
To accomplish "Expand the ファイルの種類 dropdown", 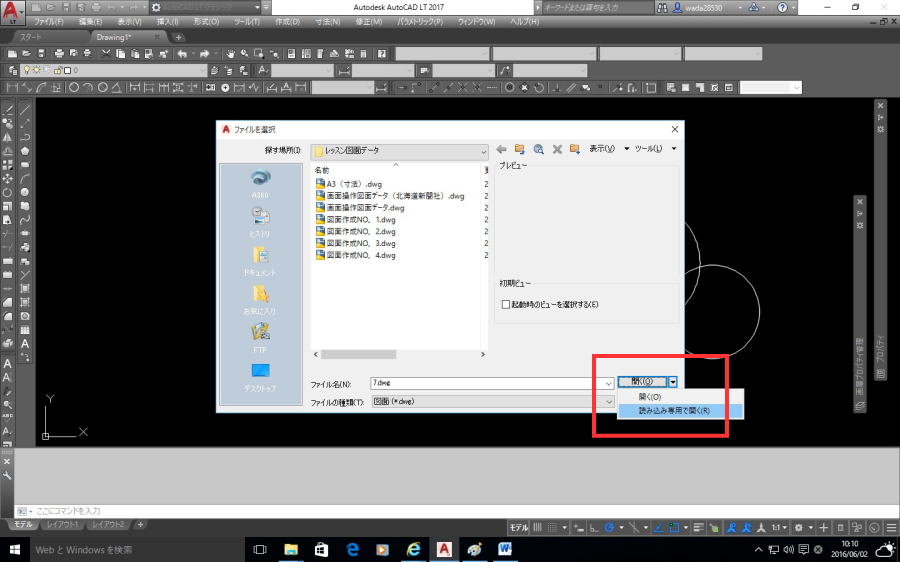I will coord(609,402).
